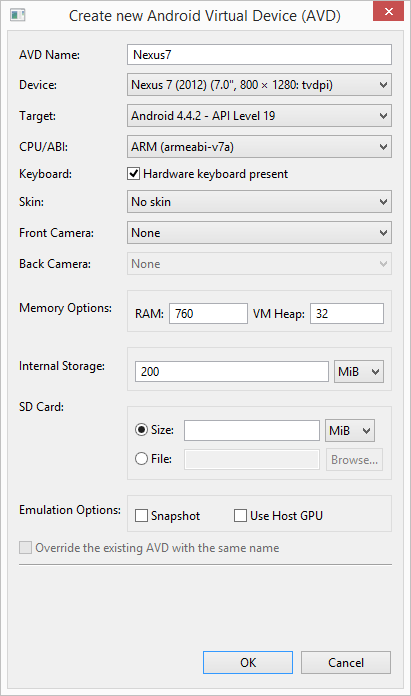The width and height of the screenshot is (411, 696).
Task: Click the disabled Back Camera dropdown
Action: pyautogui.click(x=259, y=264)
